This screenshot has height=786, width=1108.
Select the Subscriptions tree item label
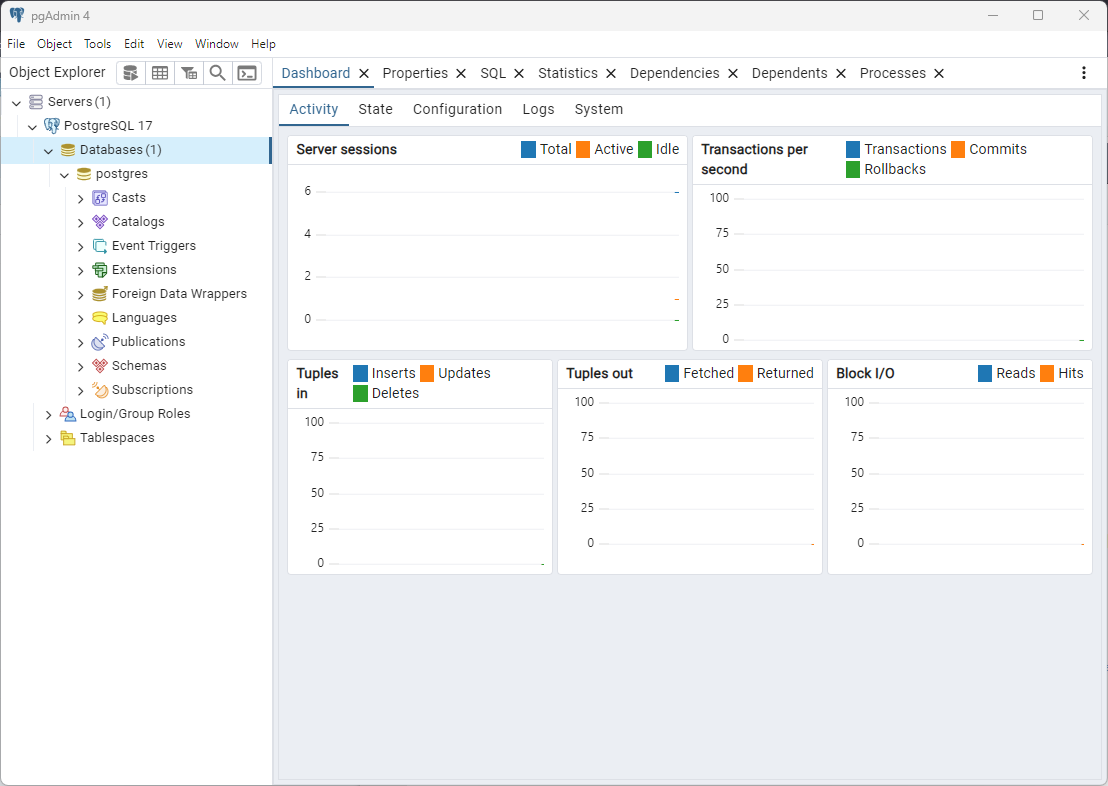pyautogui.click(x=152, y=390)
